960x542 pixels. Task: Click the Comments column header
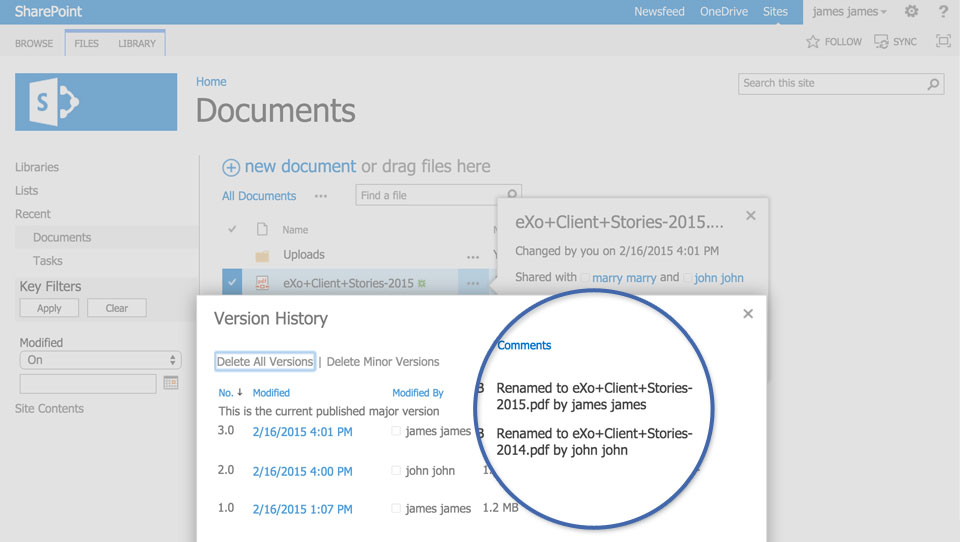tap(524, 345)
